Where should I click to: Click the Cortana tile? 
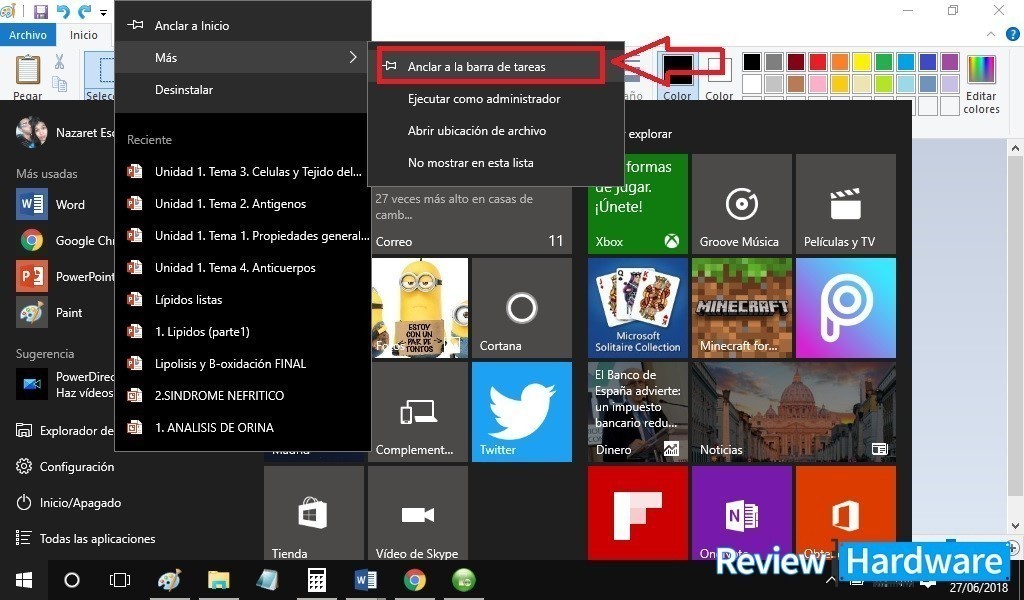(x=521, y=307)
